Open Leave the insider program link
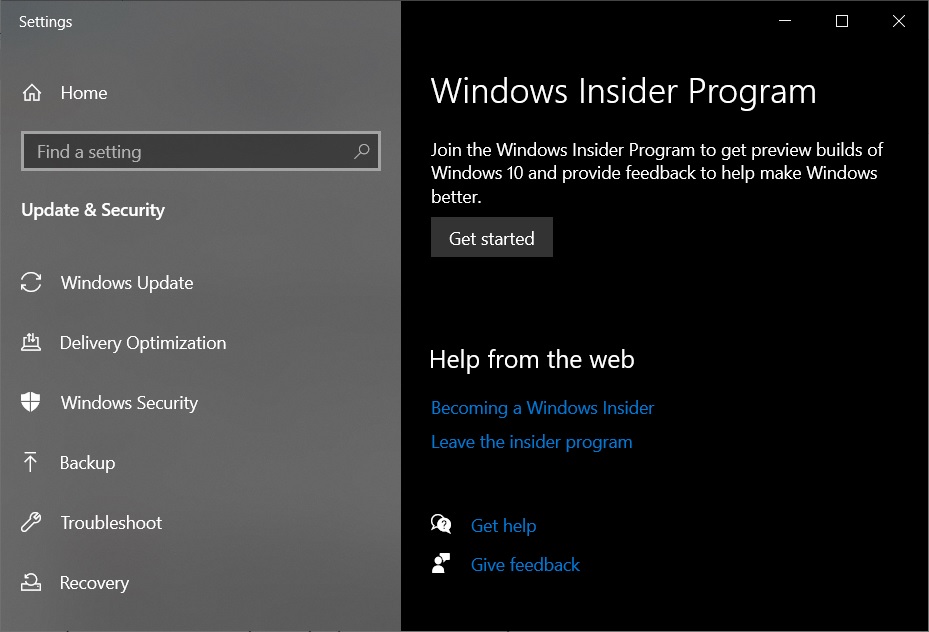Viewport: 929px width, 632px height. point(531,442)
